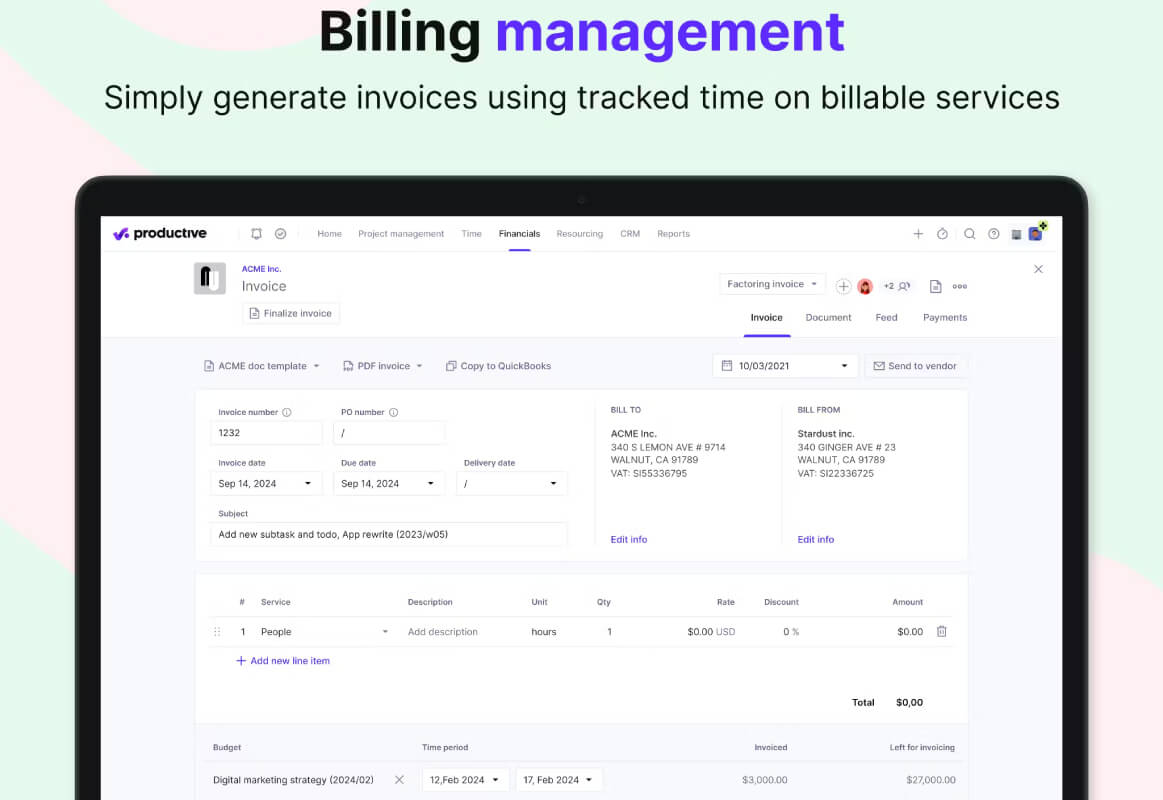Open the search magnifier icon

tap(969, 234)
